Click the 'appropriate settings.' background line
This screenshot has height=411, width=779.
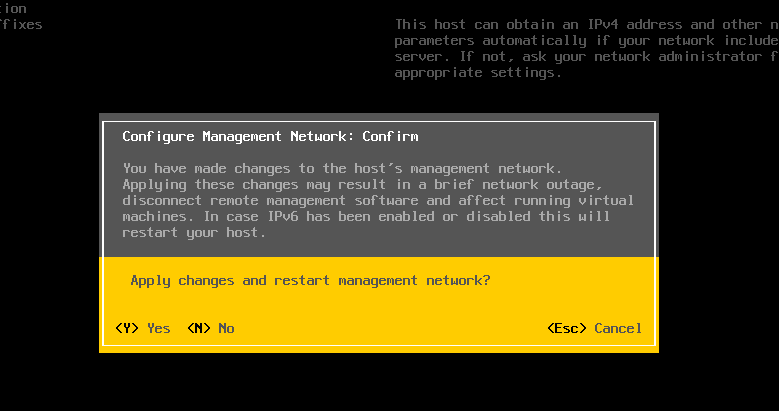coord(477,72)
